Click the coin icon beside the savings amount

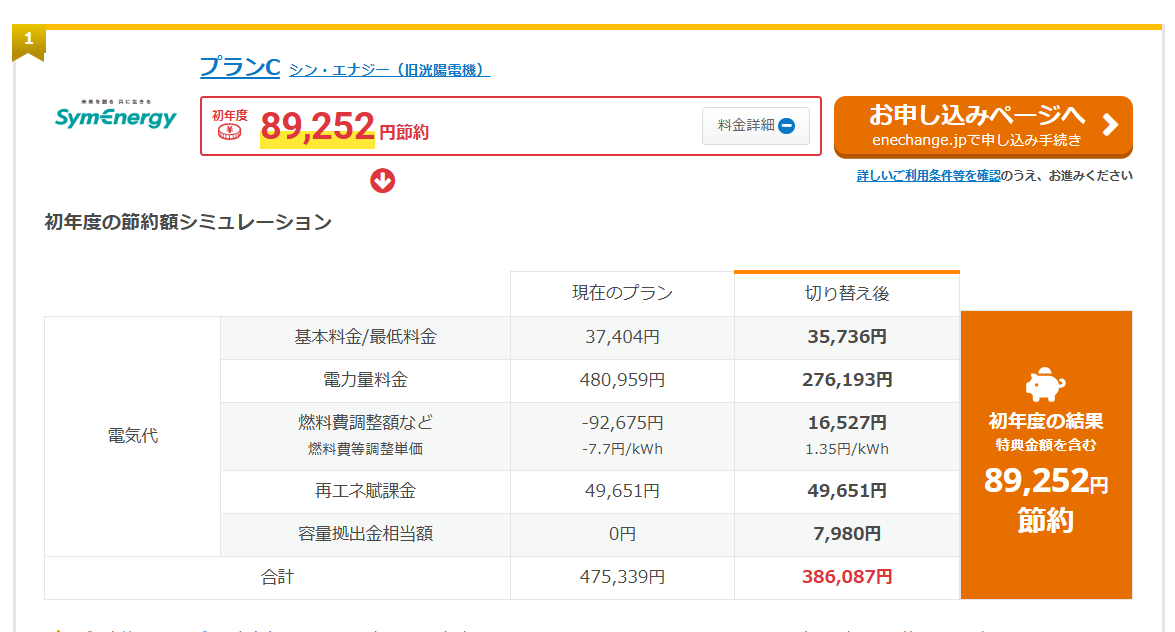click(x=228, y=130)
